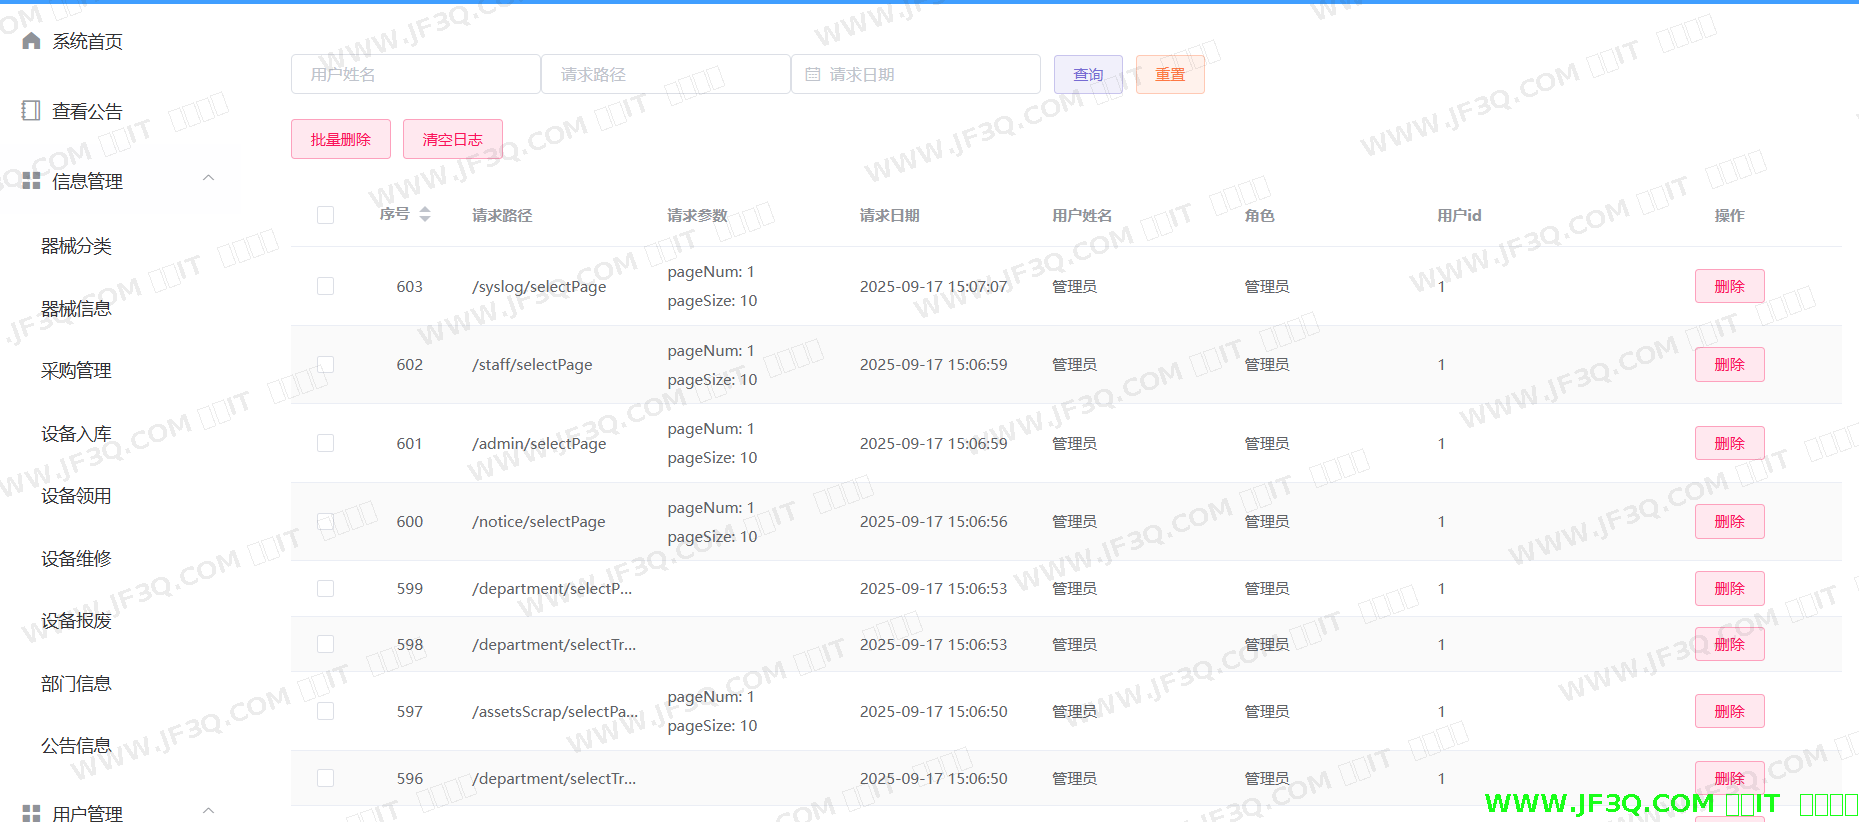Check the checkbox for log row 603
The image size is (1859, 822).
[x=325, y=286]
